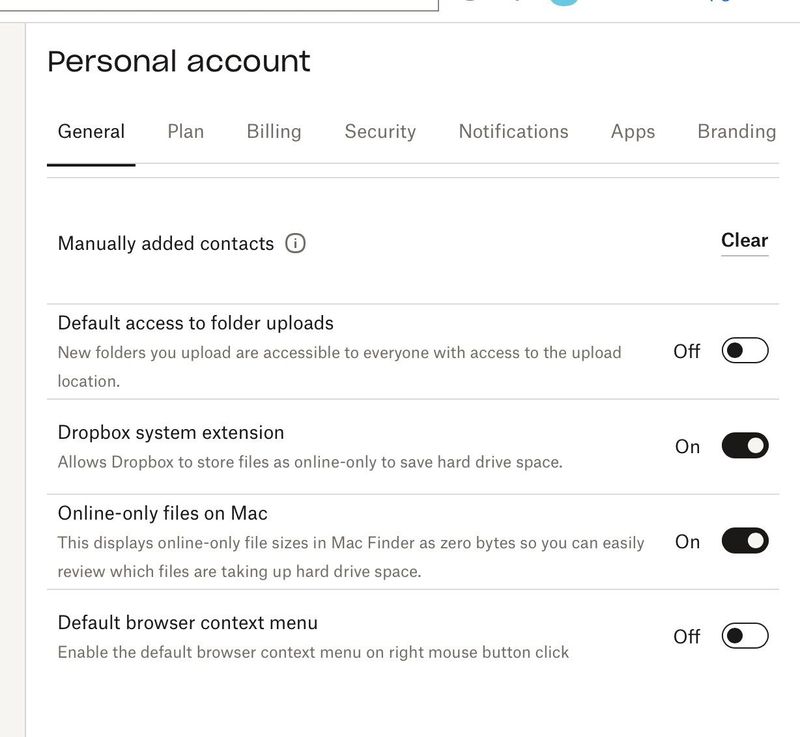Turn off Online-only files on Mac switch
Image resolution: width=800 pixels, height=737 pixels.
pos(745,541)
